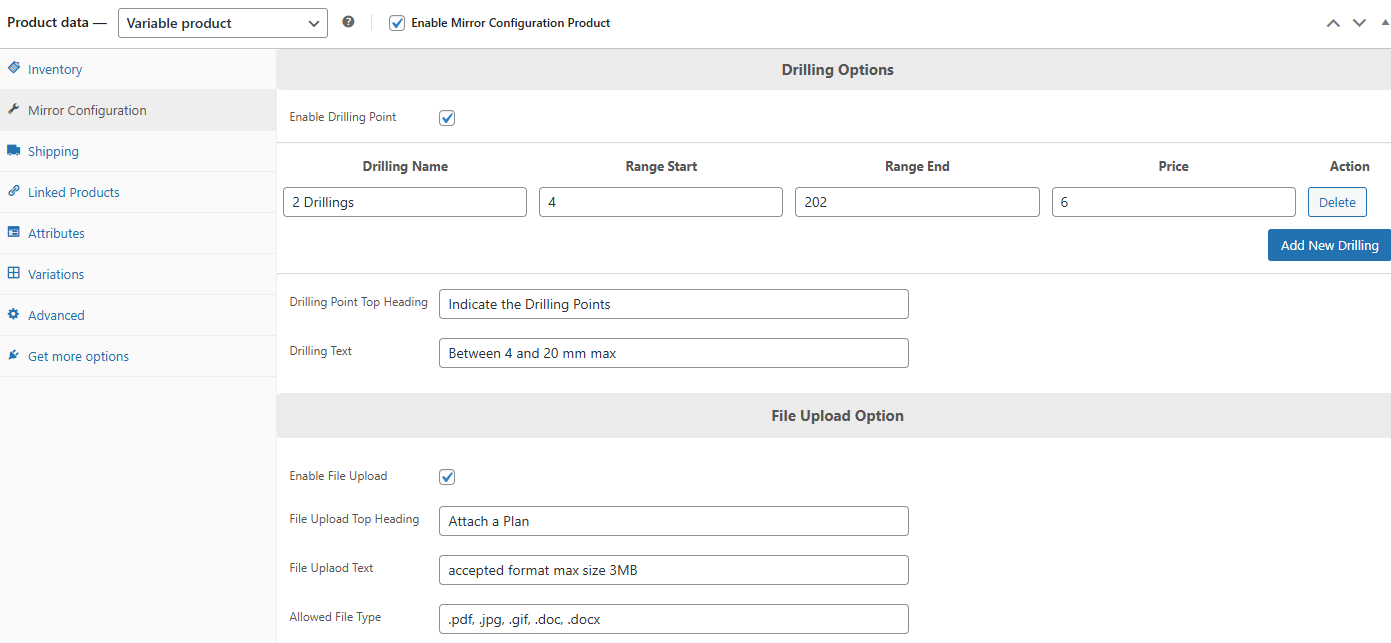Edit Drilling Point Top Heading field
This screenshot has height=643, width=1391.
(674, 304)
